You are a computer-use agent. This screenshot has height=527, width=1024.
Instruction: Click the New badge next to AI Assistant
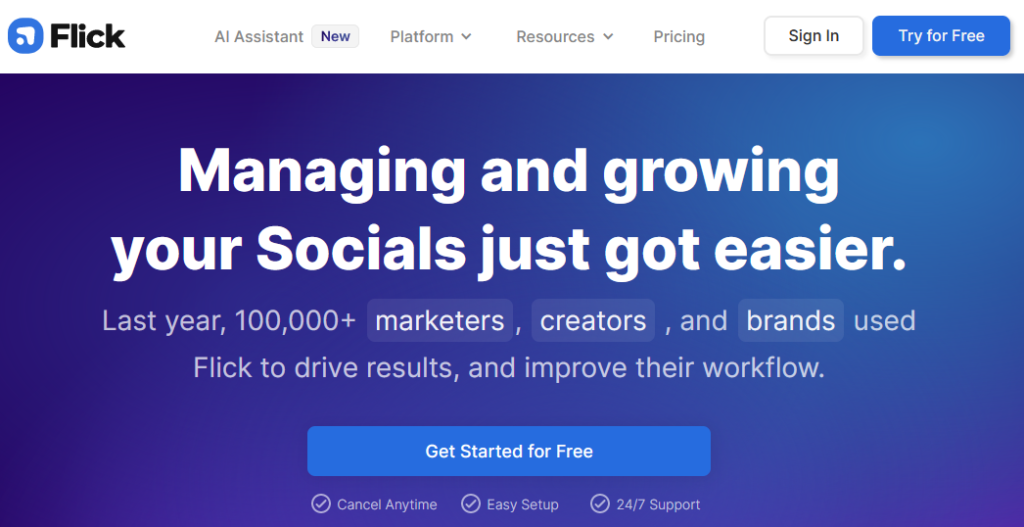click(x=335, y=36)
